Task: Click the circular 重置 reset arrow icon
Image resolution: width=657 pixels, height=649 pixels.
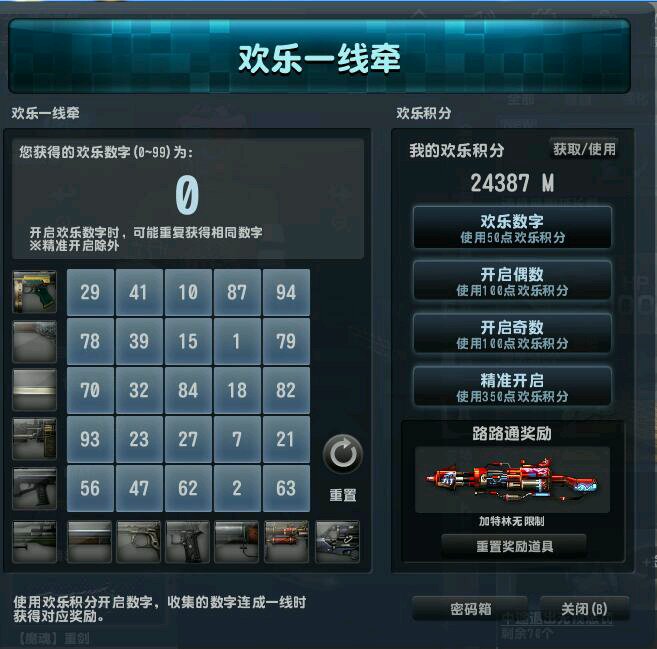Action: point(342,454)
